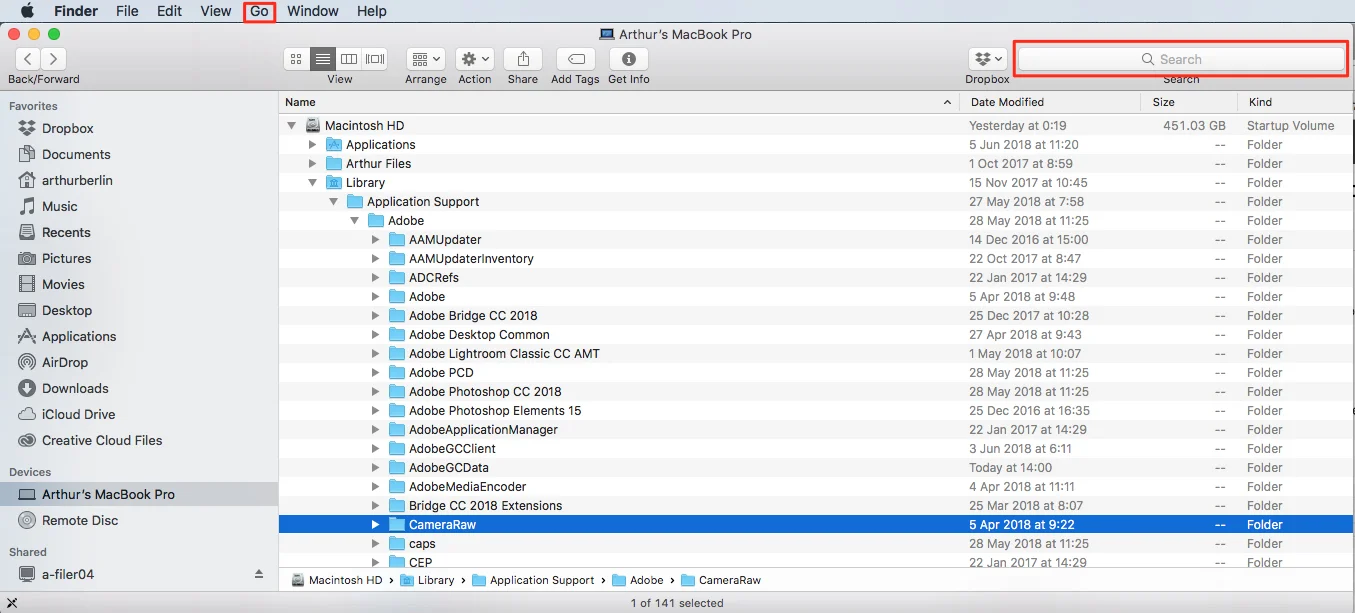This screenshot has height=613, width=1355.
Task: Select the Bridge CC 2018 Extensions folder
Action: click(x=817, y=506)
